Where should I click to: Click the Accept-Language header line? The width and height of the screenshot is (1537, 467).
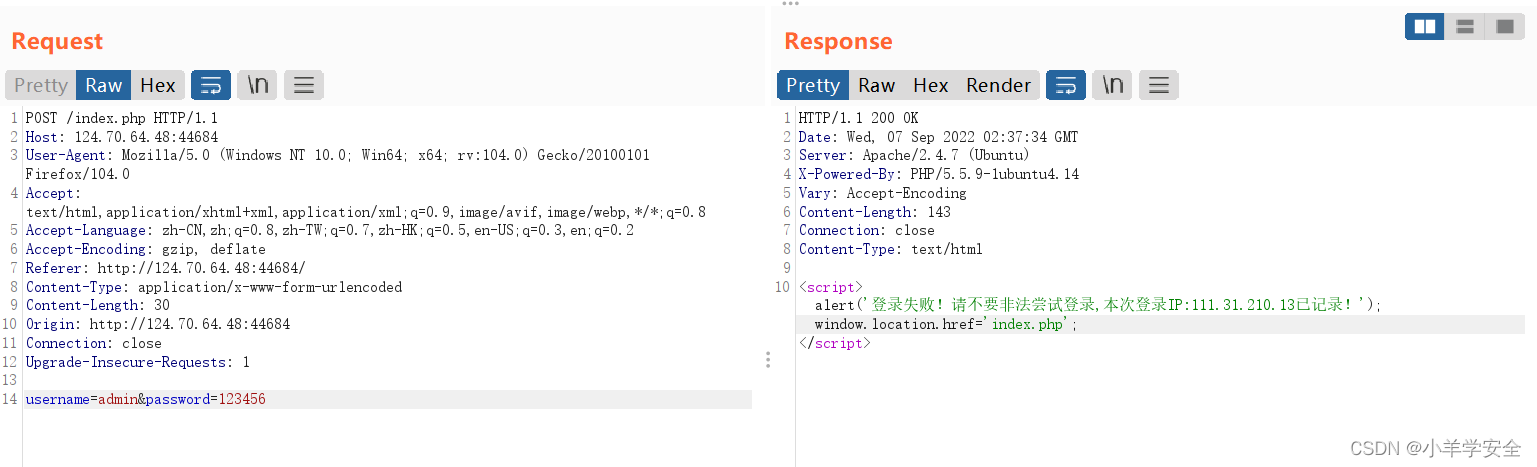coord(329,230)
